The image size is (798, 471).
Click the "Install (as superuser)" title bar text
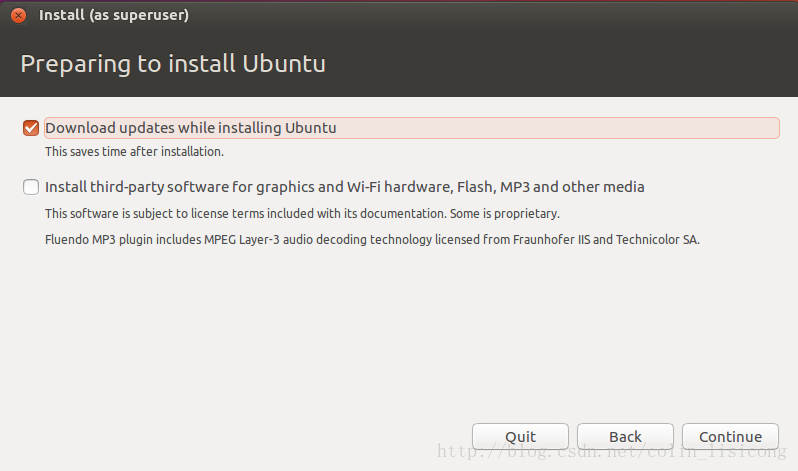click(x=113, y=15)
